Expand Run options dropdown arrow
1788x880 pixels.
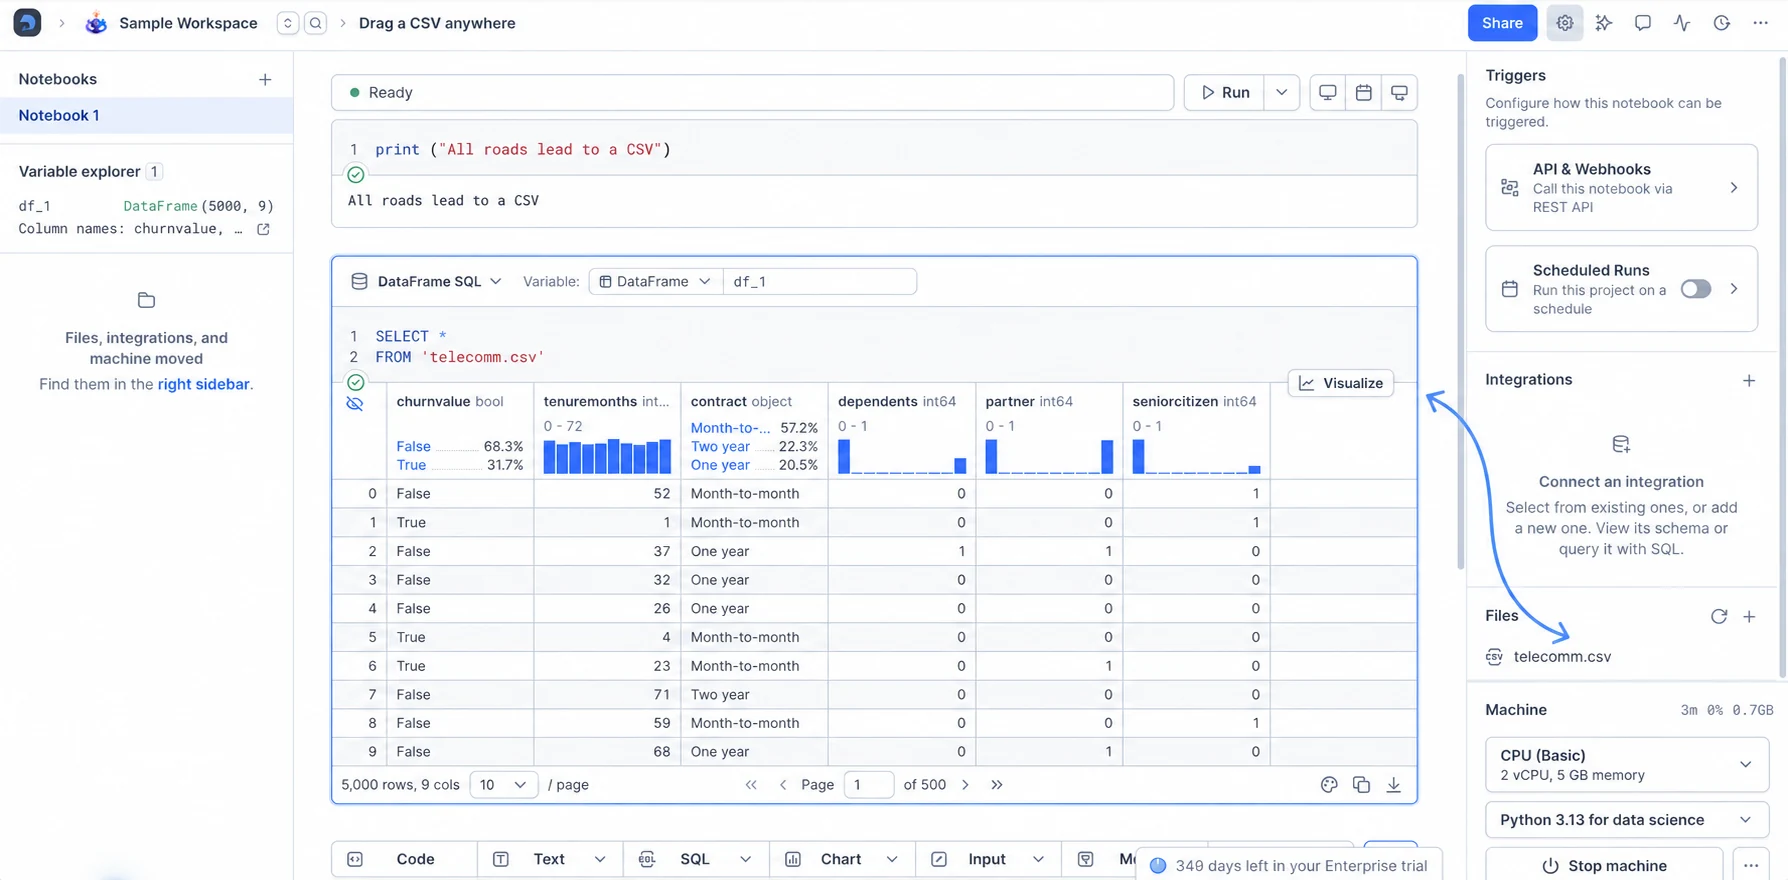pos(1281,92)
